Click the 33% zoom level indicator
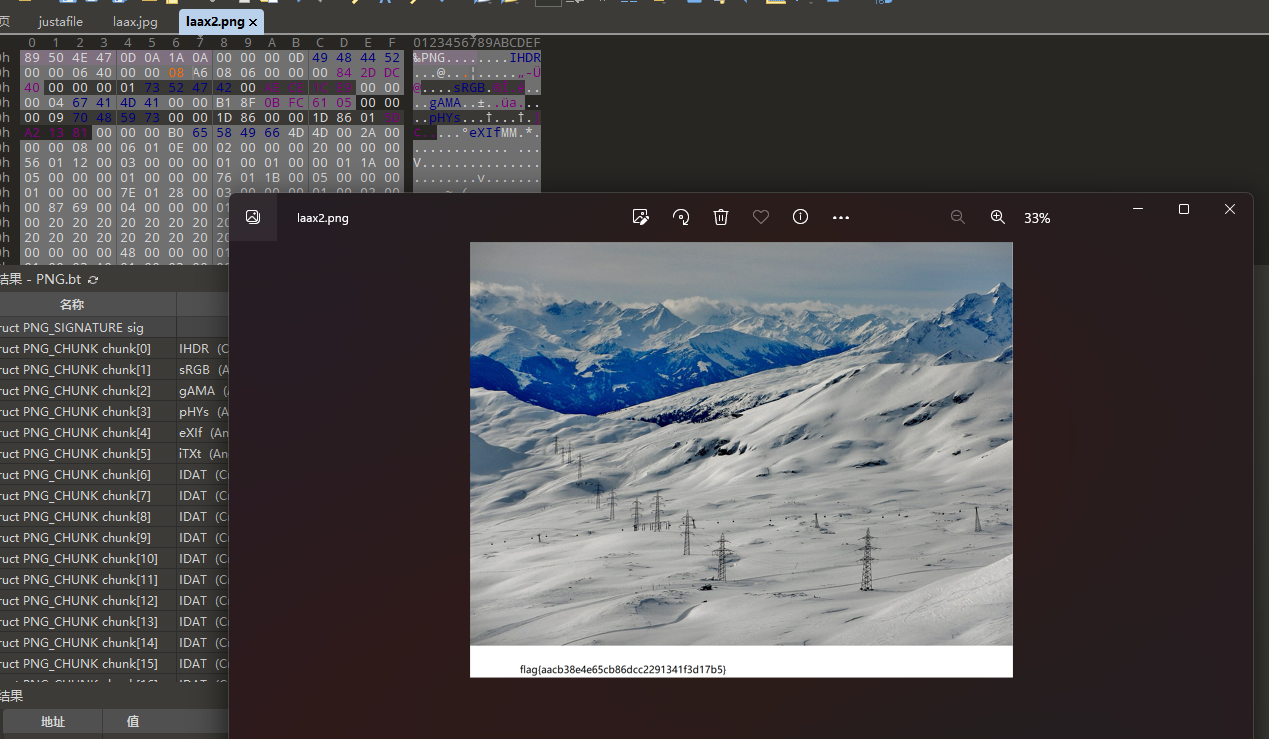1269x739 pixels. pyautogui.click(x=1037, y=218)
